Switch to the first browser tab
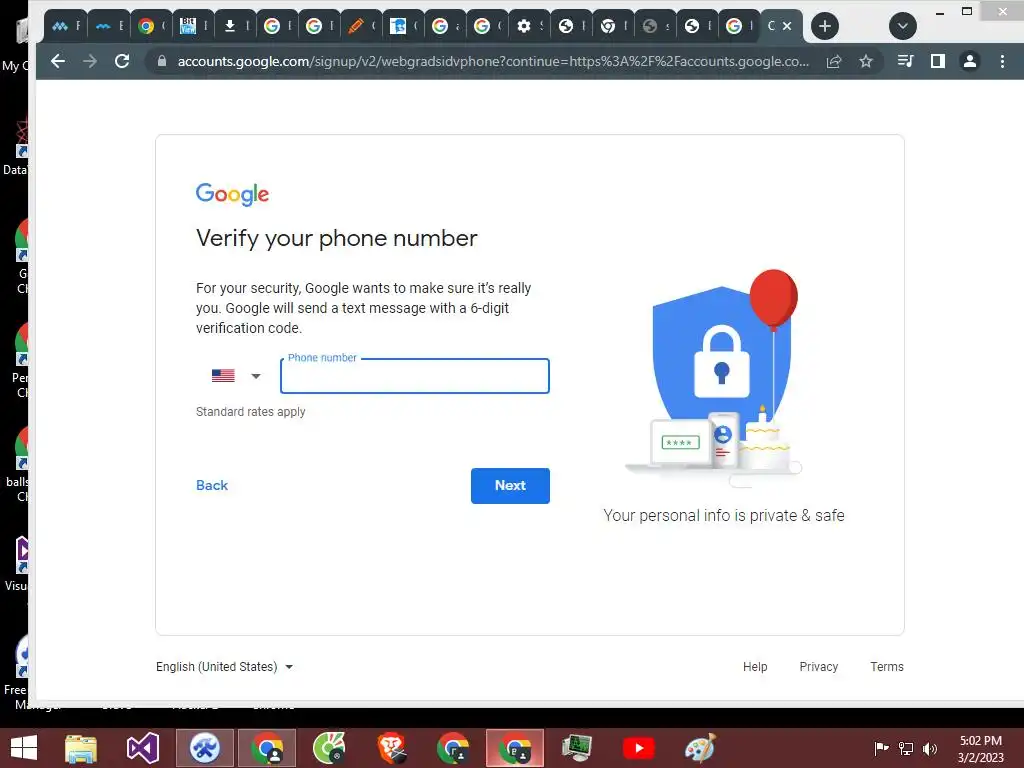This screenshot has width=1024, height=768. pos(65,26)
